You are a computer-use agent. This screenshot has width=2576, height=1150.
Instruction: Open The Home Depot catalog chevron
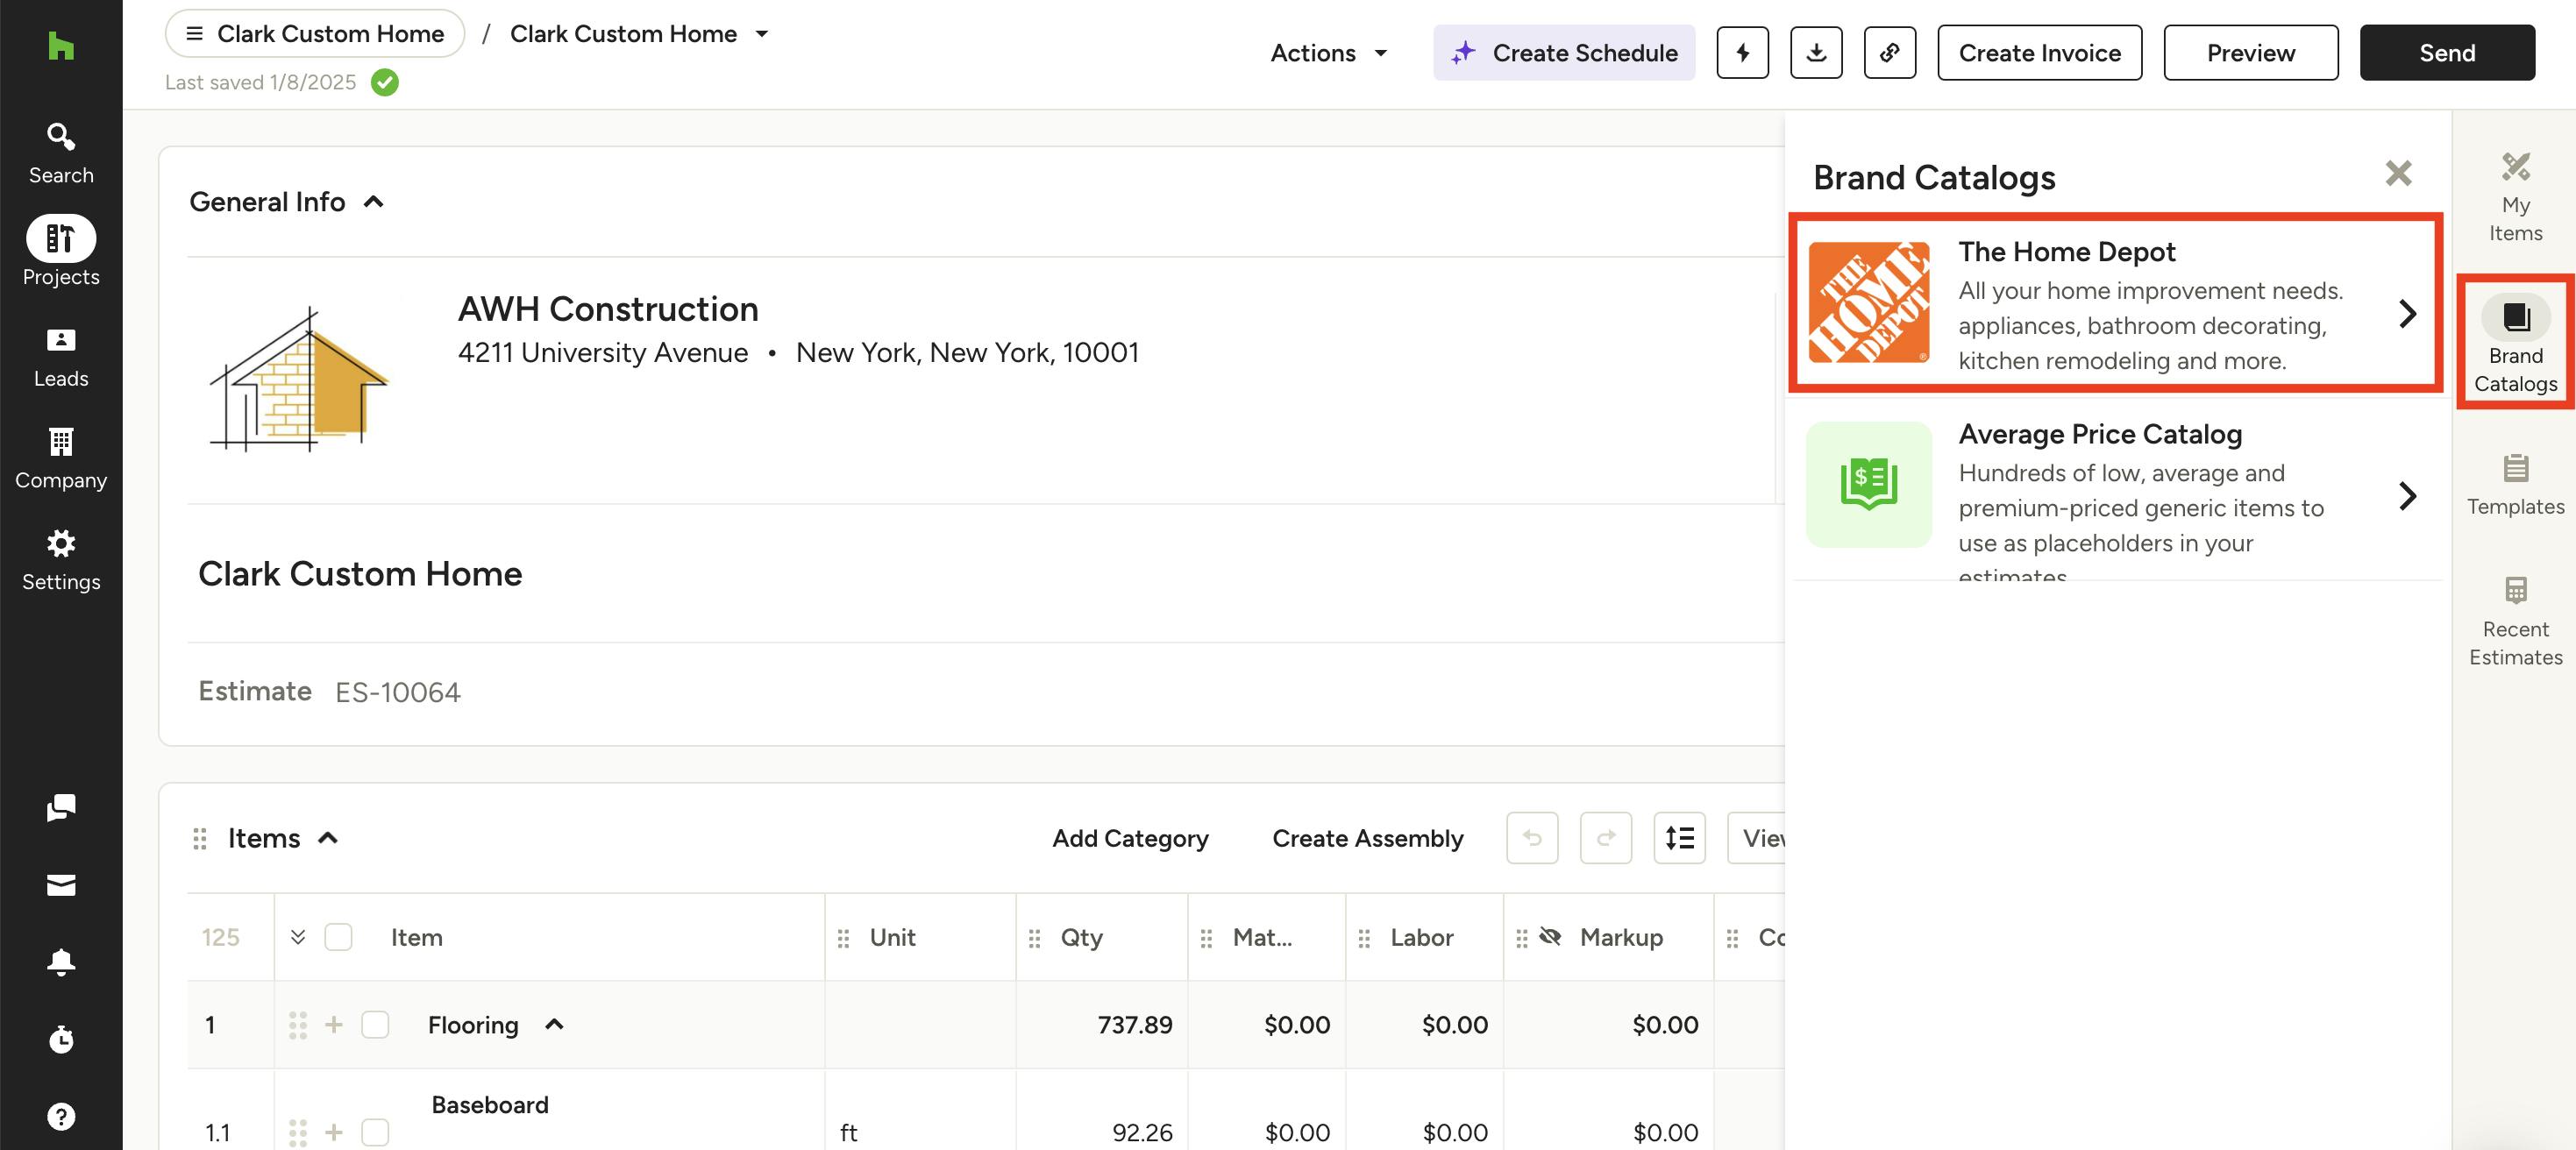click(2408, 314)
